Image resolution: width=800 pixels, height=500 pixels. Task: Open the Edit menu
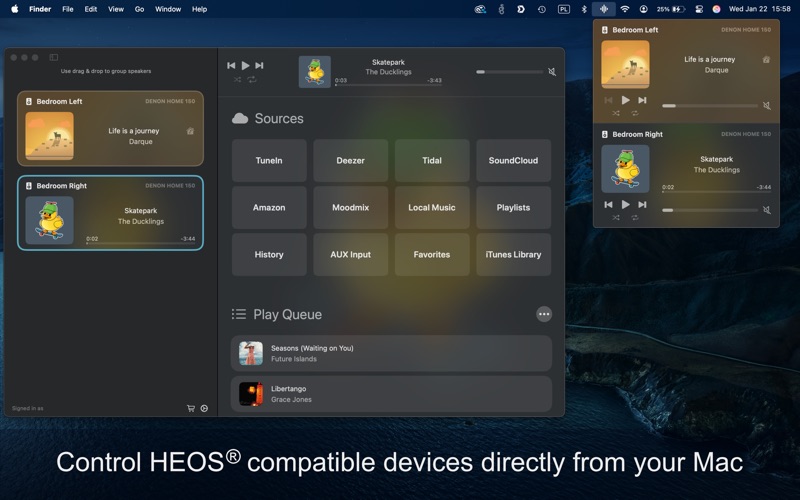coord(91,9)
